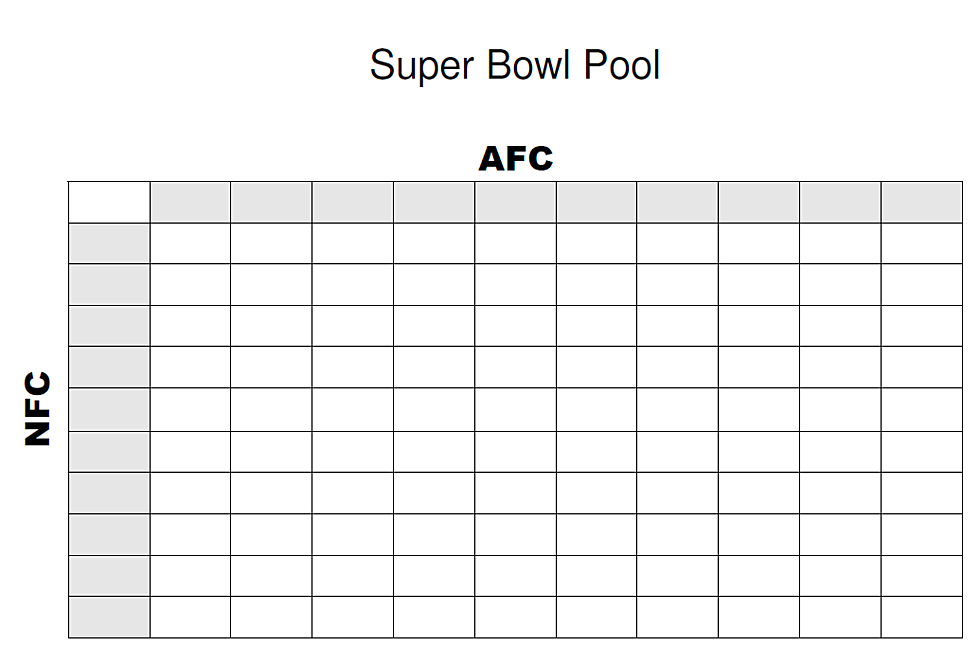980x646 pixels.
Task: Click the last gray AFC header cell
Action: [922, 202]
